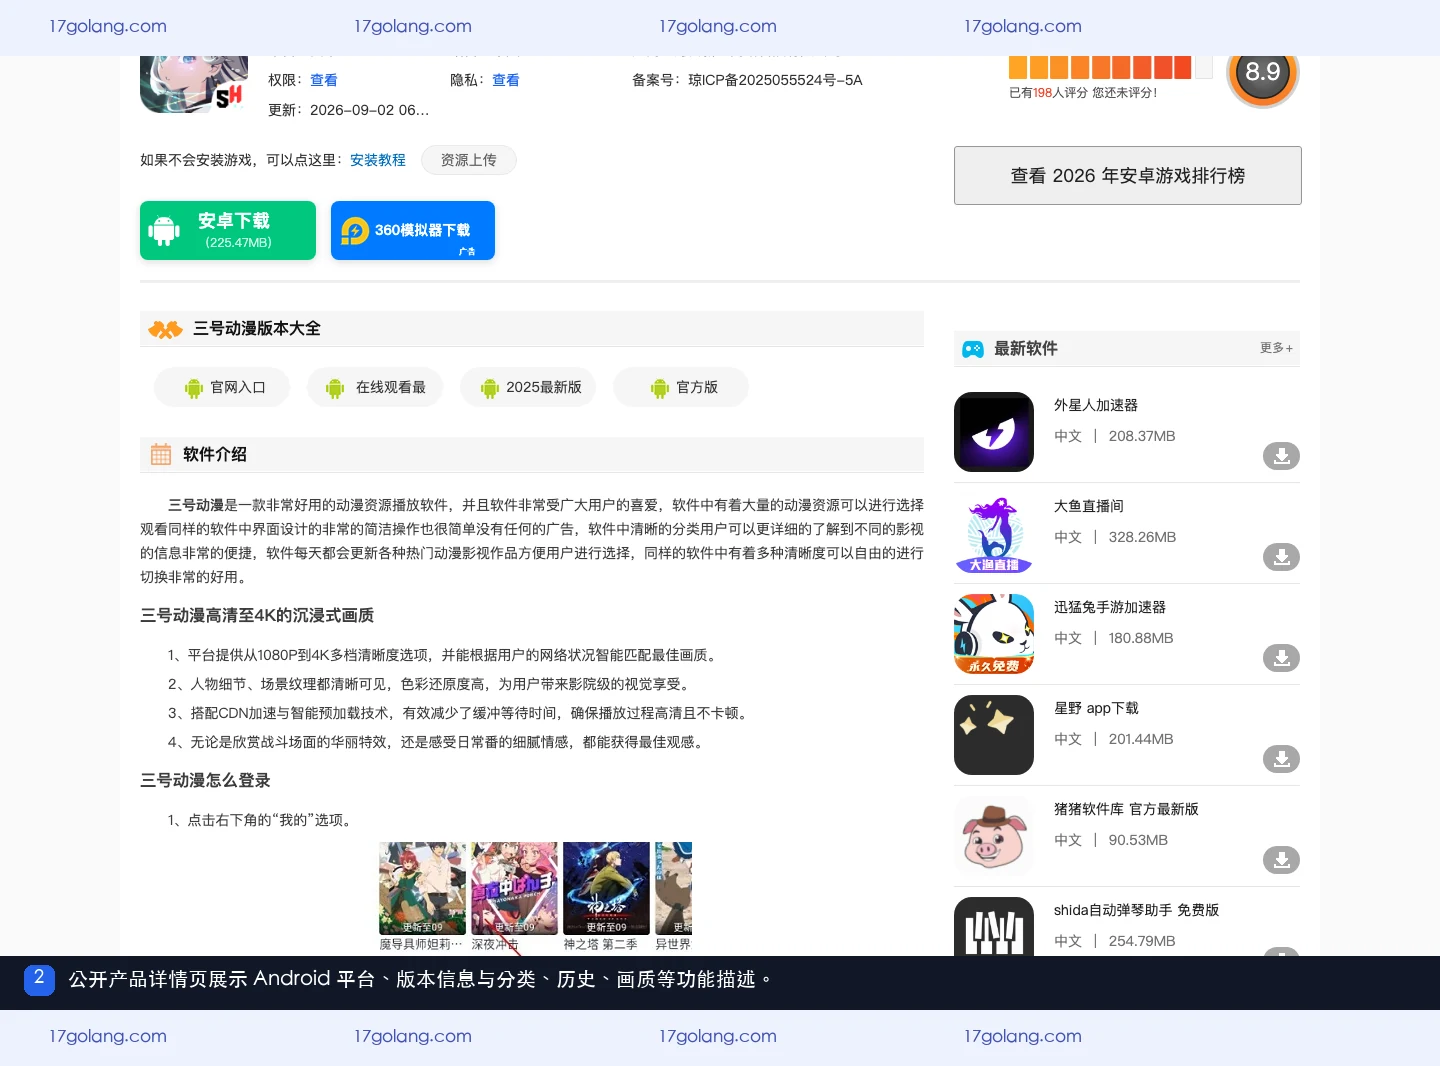The image size is (1440, 1066).
Task: Click the 三号动漫 app icon thumbnail
Action: point(194,84)
